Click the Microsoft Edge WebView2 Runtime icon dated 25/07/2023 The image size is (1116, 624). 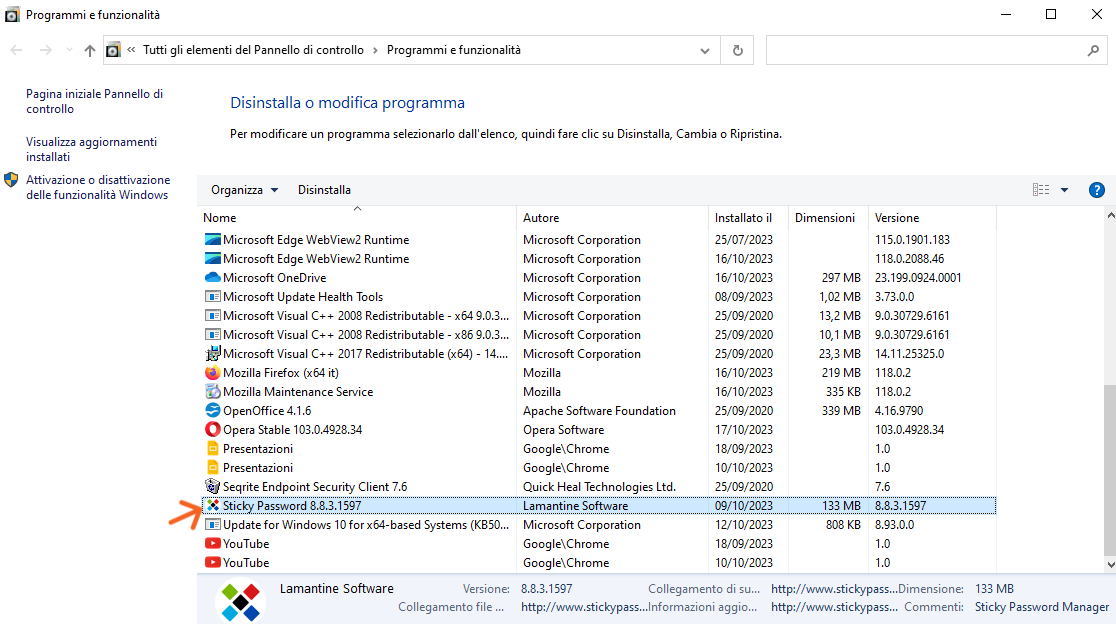pyautogui.click(x=212, y=240)
